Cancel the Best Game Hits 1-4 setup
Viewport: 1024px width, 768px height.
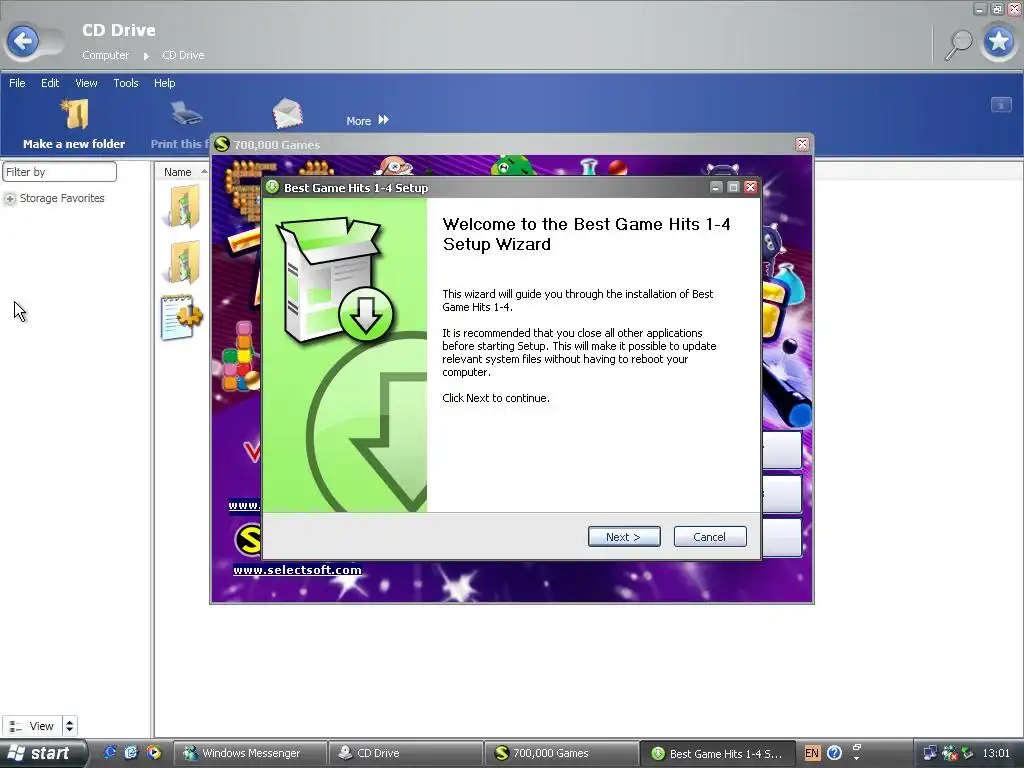coord(709,536)
